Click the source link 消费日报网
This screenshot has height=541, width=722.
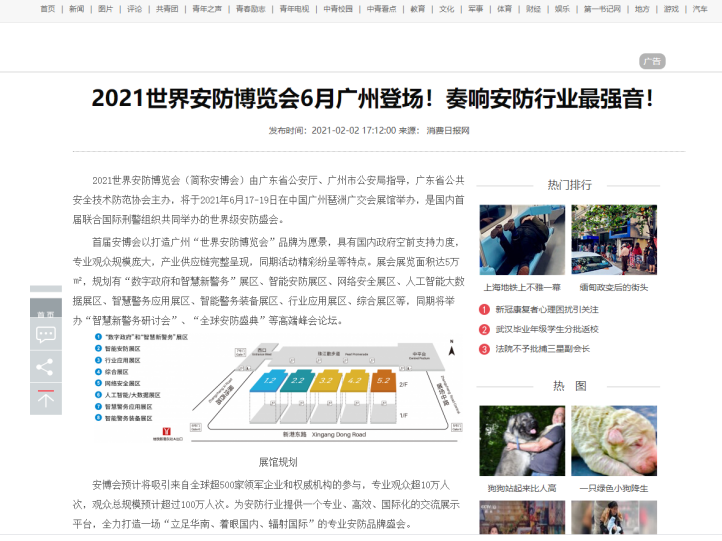pyautogui.click(x=448, y=130)
